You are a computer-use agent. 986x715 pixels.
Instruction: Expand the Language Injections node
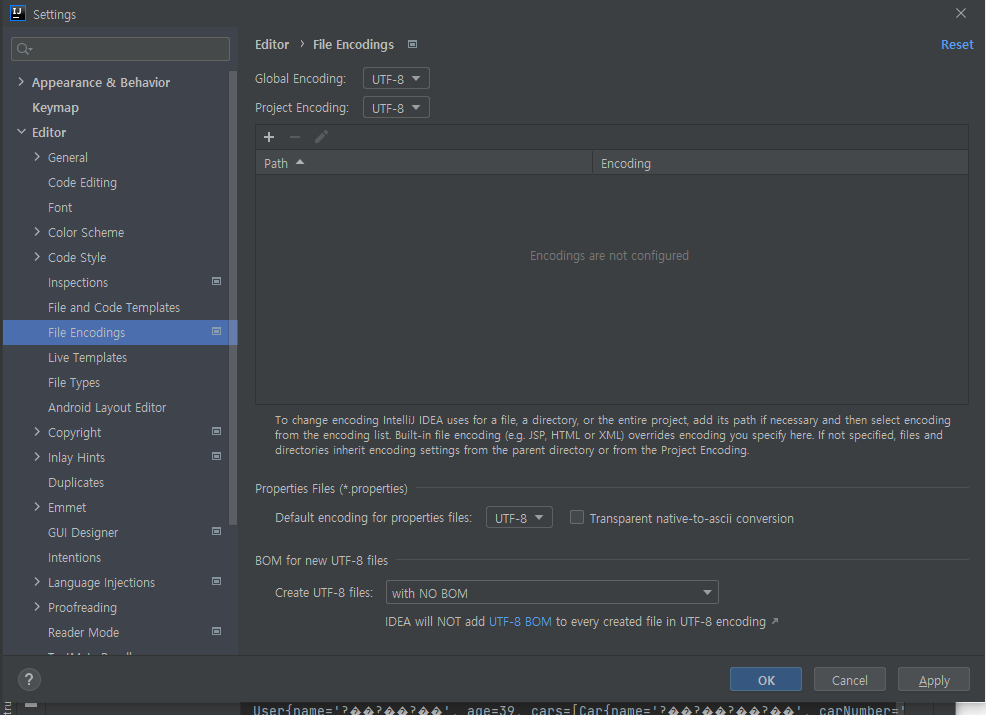point(36,582)
